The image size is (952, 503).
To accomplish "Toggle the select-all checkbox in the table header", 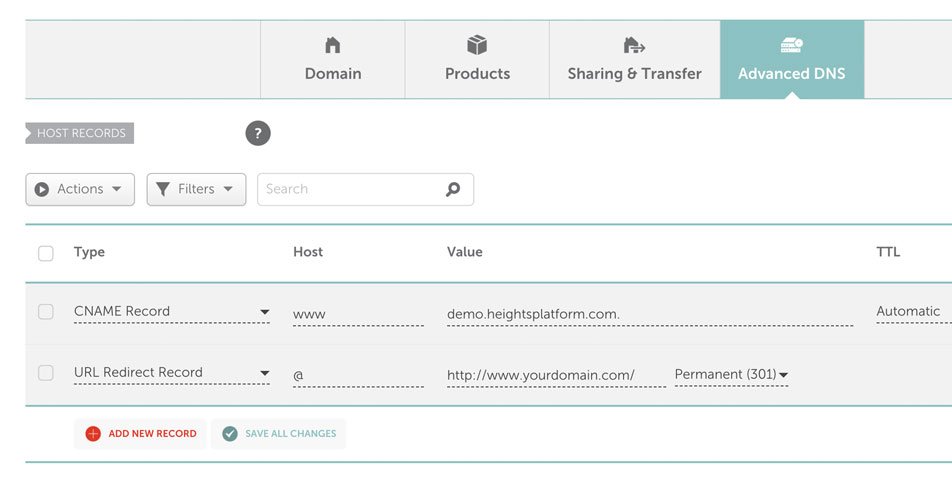I will (46, 253).
